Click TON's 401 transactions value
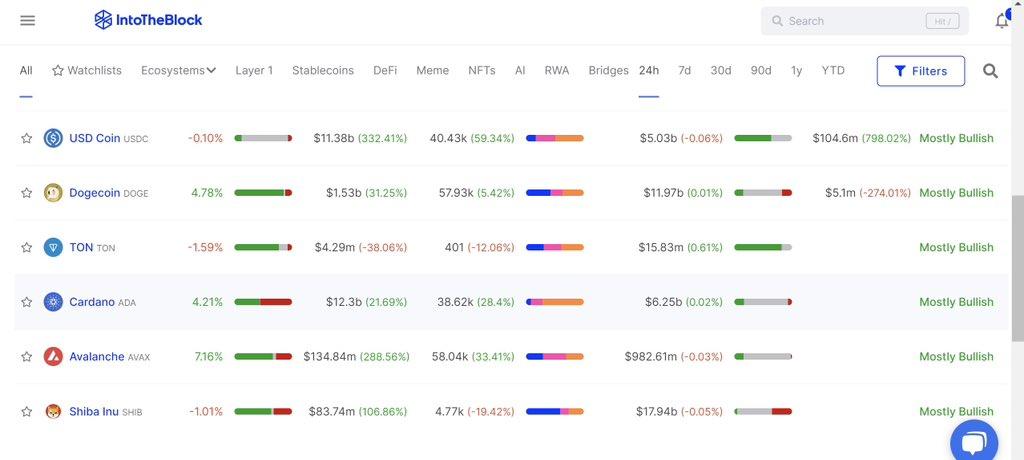This screenshot has height=460, width=1024. 454,248
